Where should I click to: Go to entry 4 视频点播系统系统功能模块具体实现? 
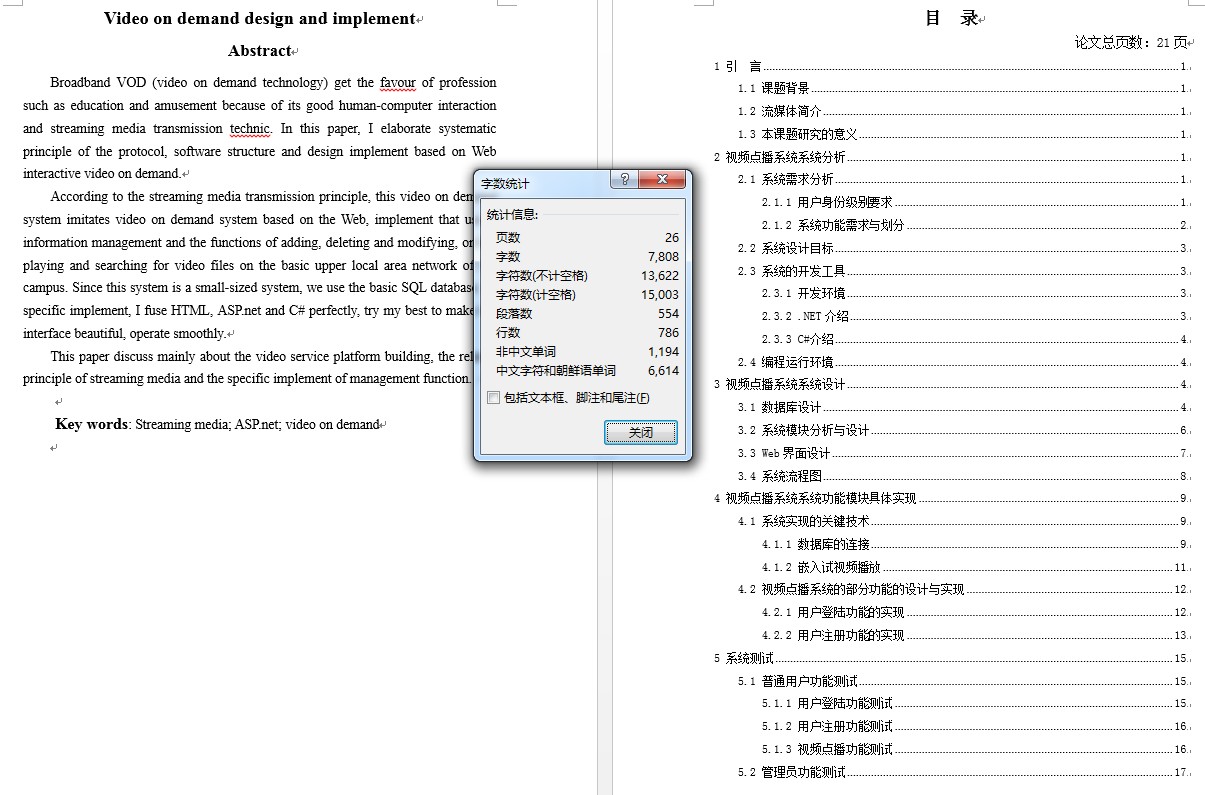[951, 498]
